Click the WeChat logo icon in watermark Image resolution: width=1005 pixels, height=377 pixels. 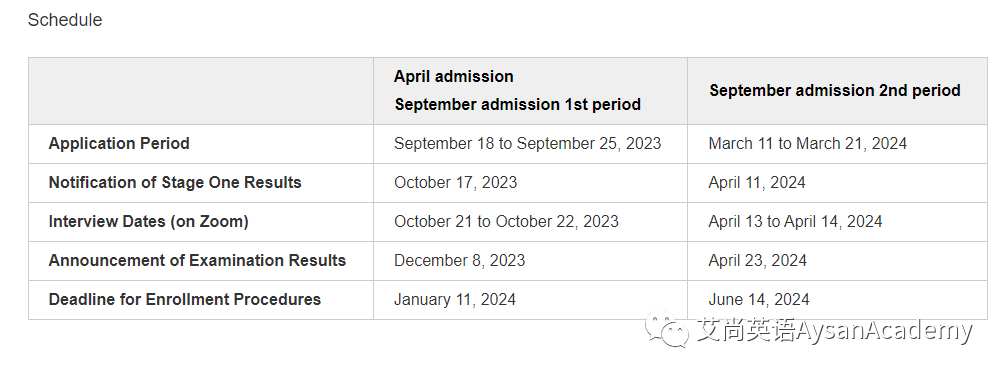click(667, 329)
